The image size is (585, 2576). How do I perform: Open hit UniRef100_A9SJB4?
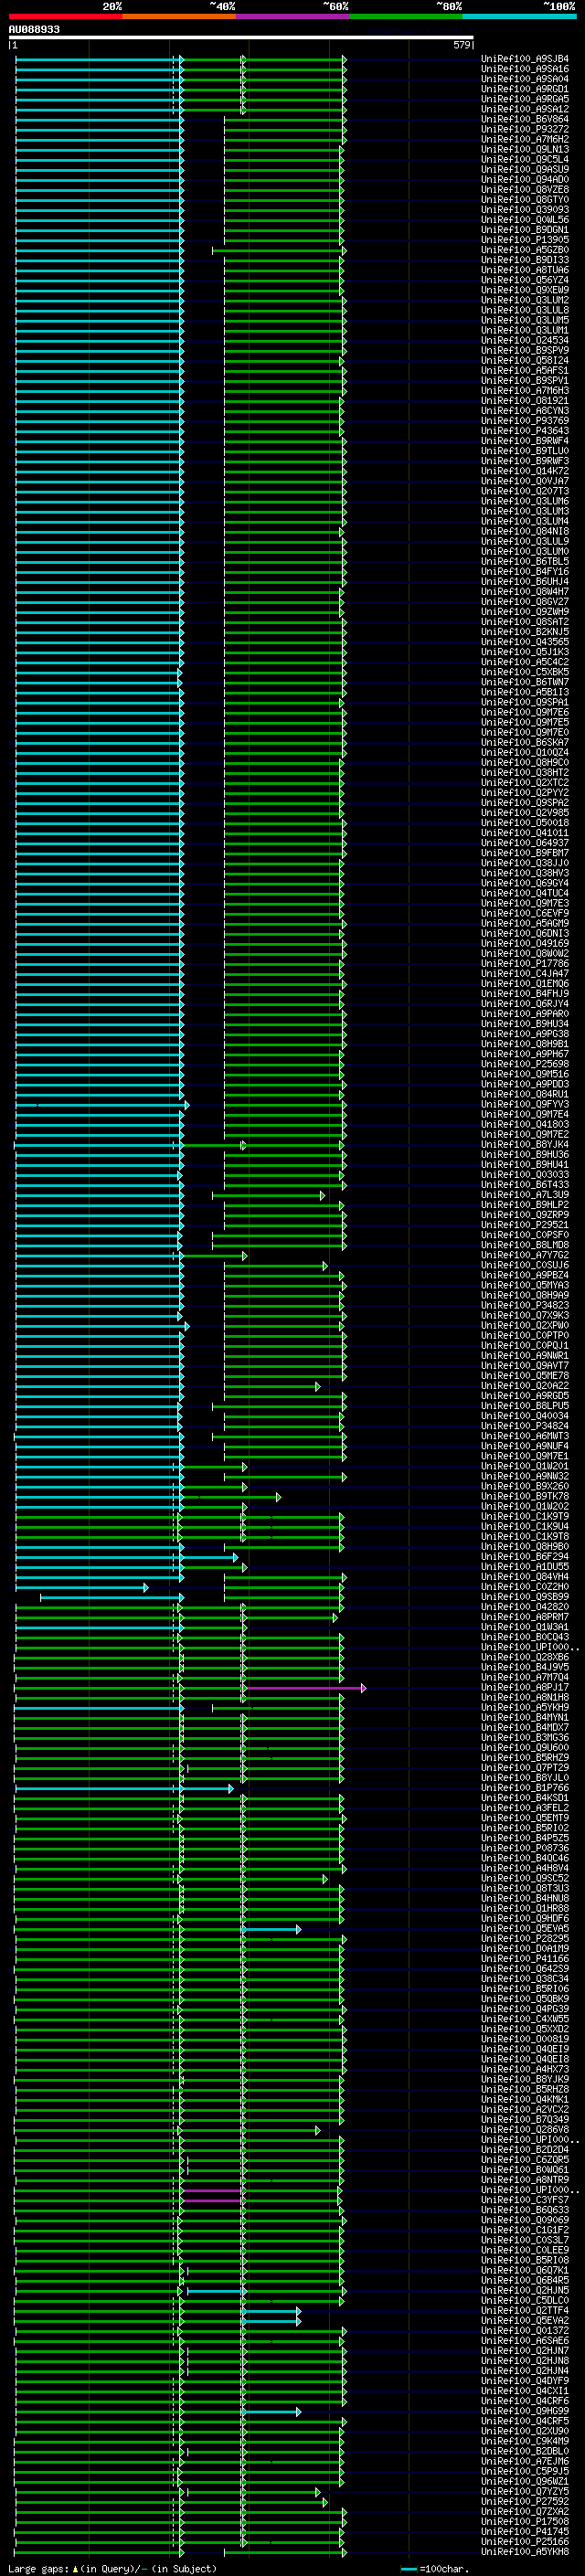coord(525,59)
